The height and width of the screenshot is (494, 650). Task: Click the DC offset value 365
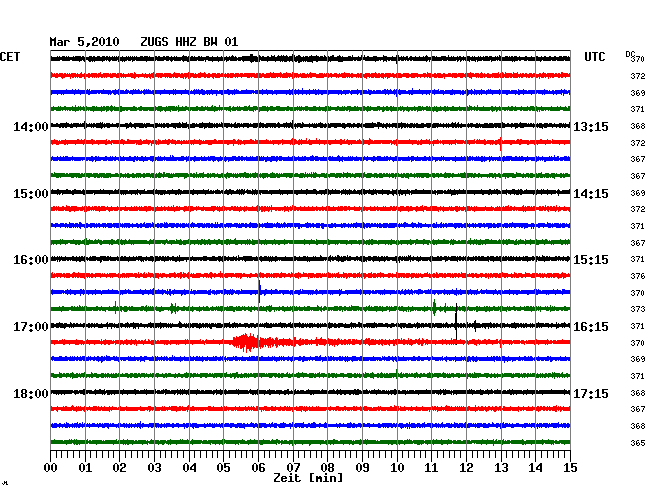[638, 443]
